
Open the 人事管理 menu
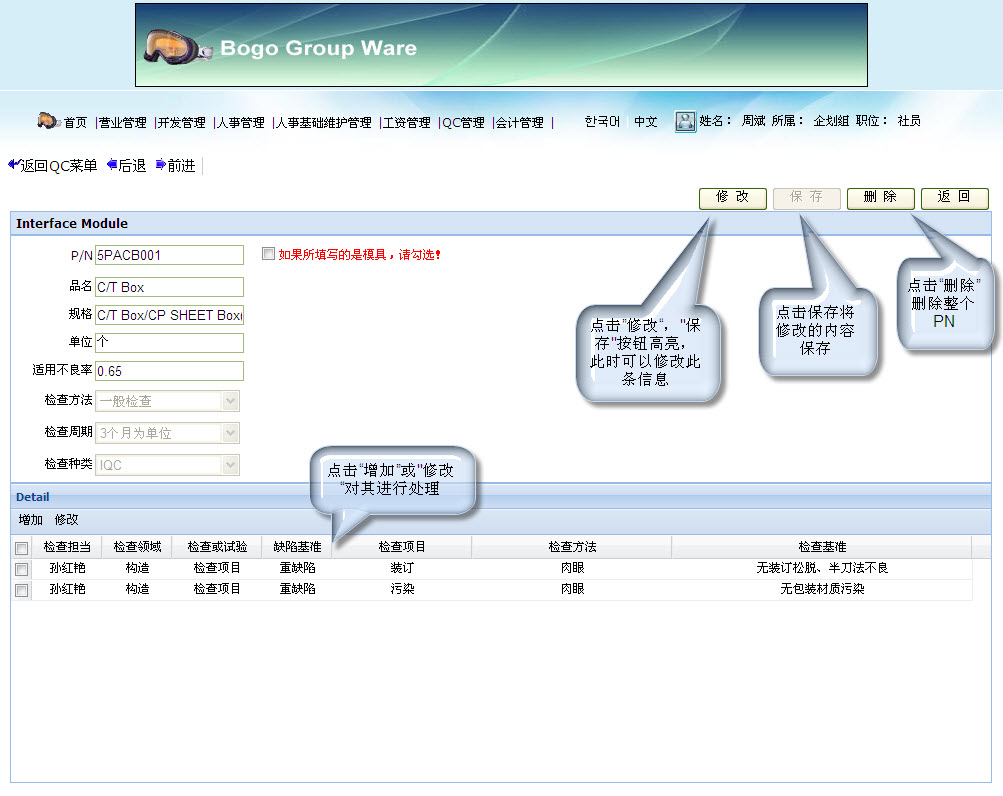point(241,122)
